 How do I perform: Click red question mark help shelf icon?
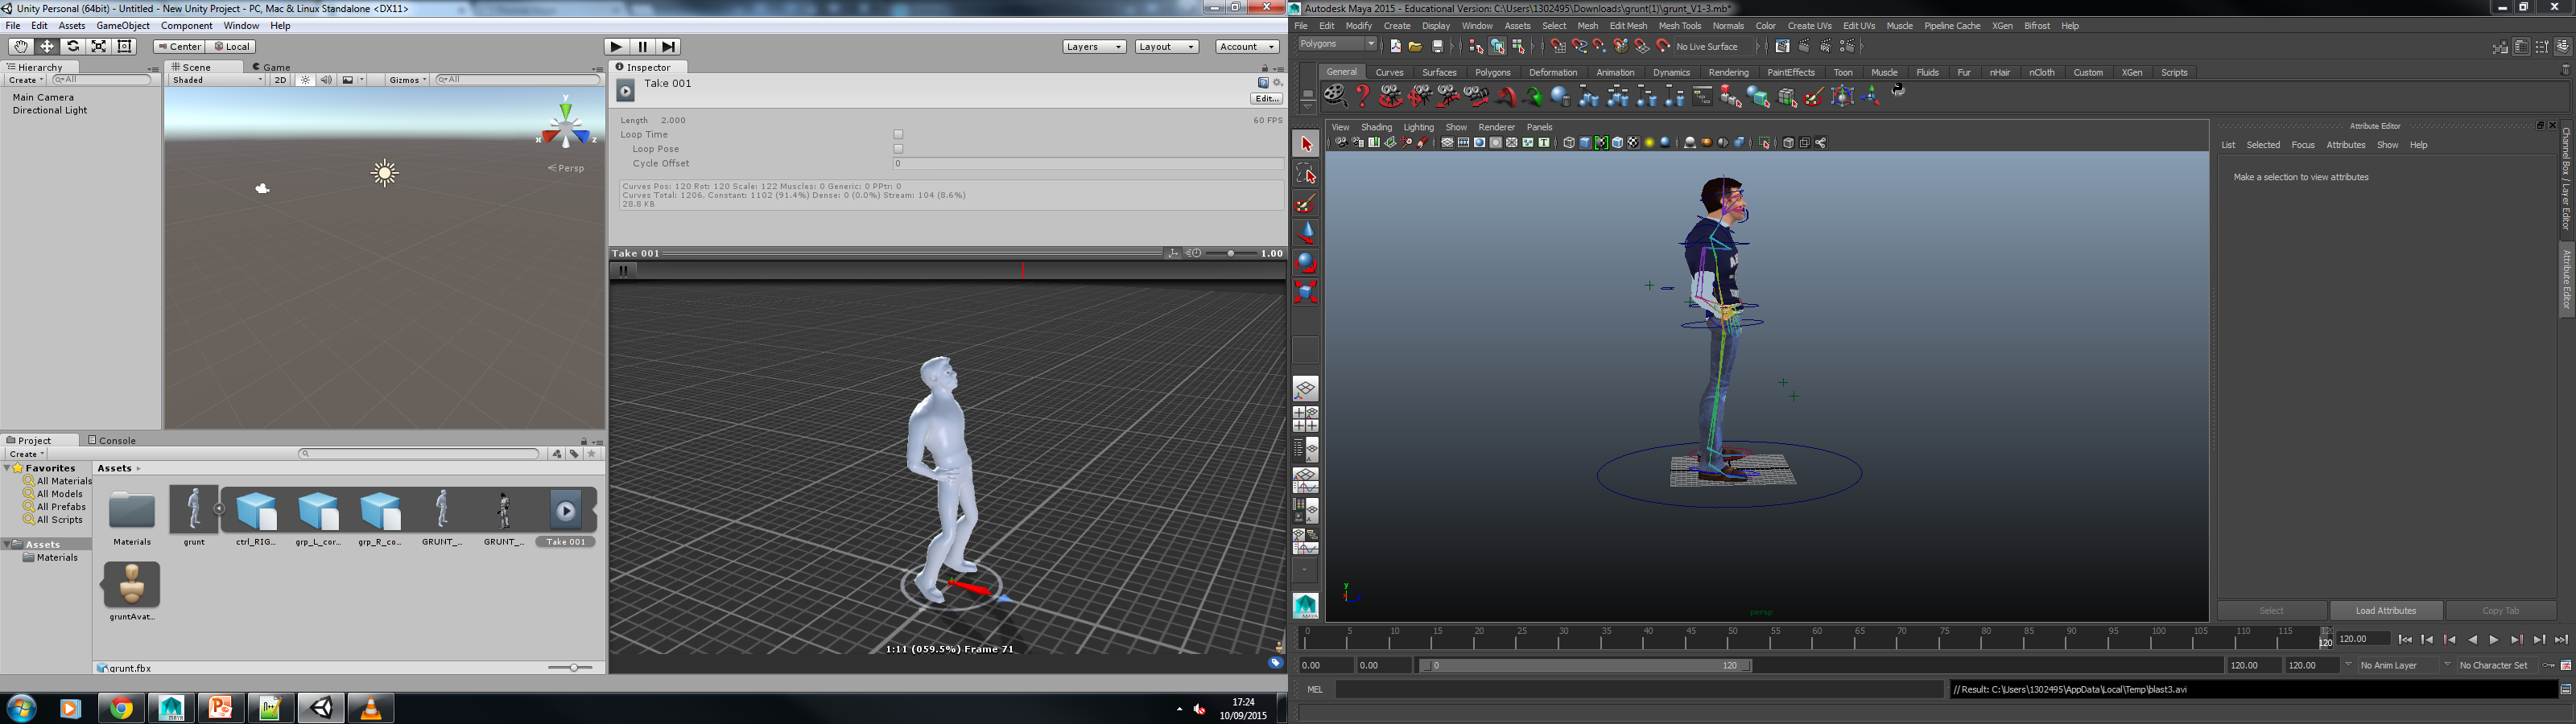tap(1362, 96)
